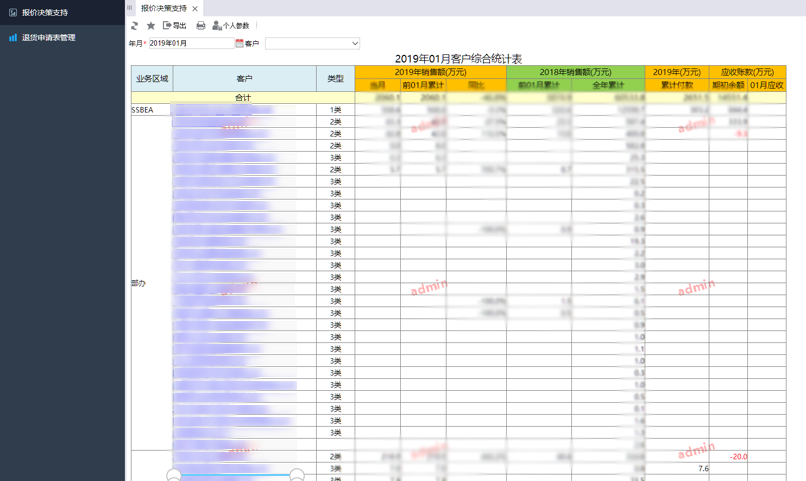This screenshot has height=481, width=806.
Task: Click the 2018年销售额(万元) header
Action: 575,72
